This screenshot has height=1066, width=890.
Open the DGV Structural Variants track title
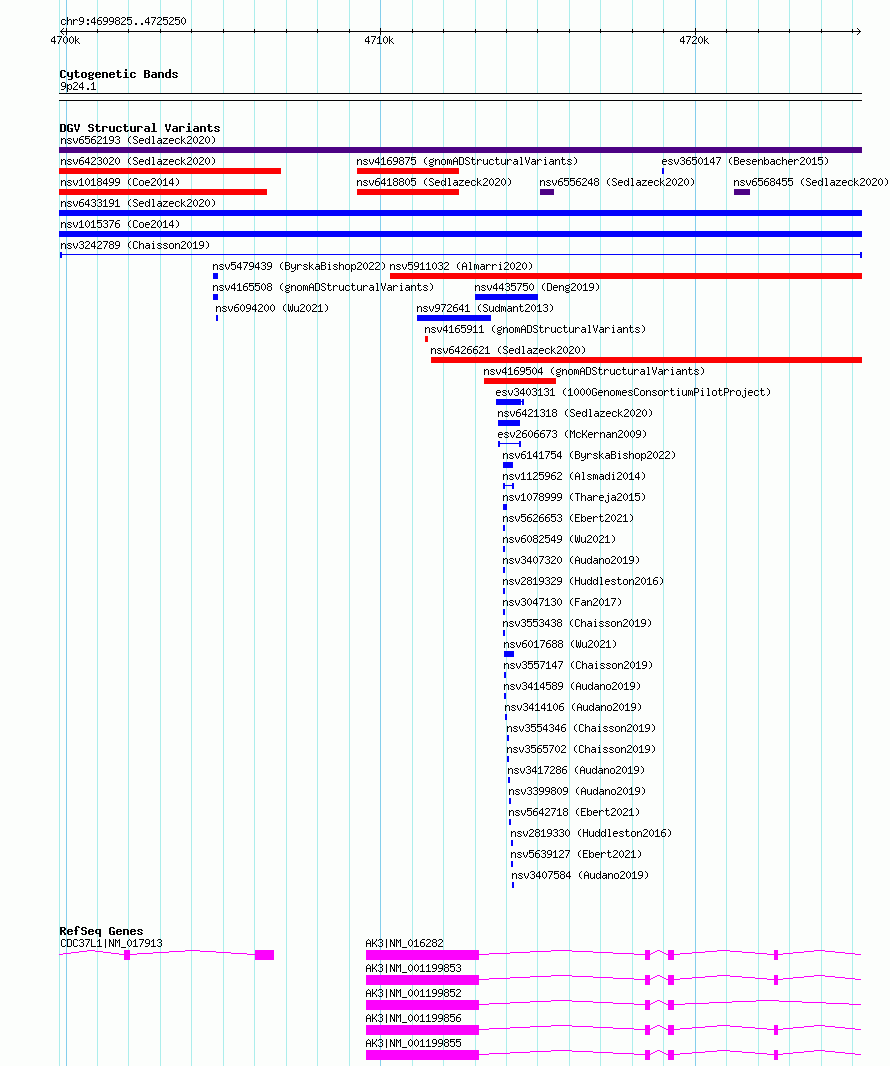click(139, 128)
